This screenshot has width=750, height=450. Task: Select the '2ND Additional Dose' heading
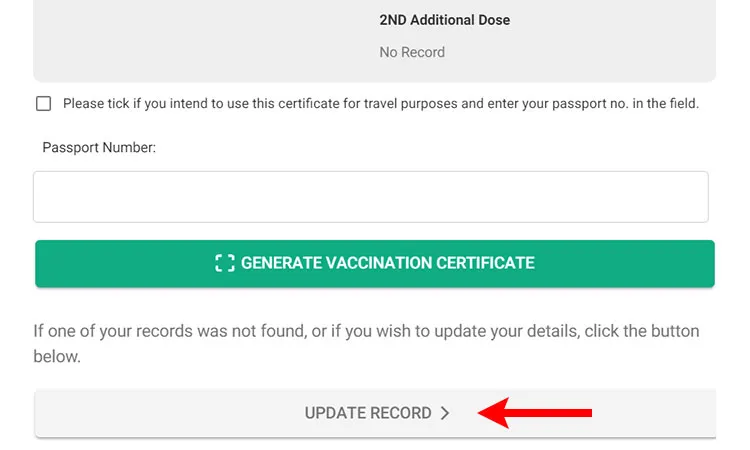pyautogui.click(x=445, y=20)
